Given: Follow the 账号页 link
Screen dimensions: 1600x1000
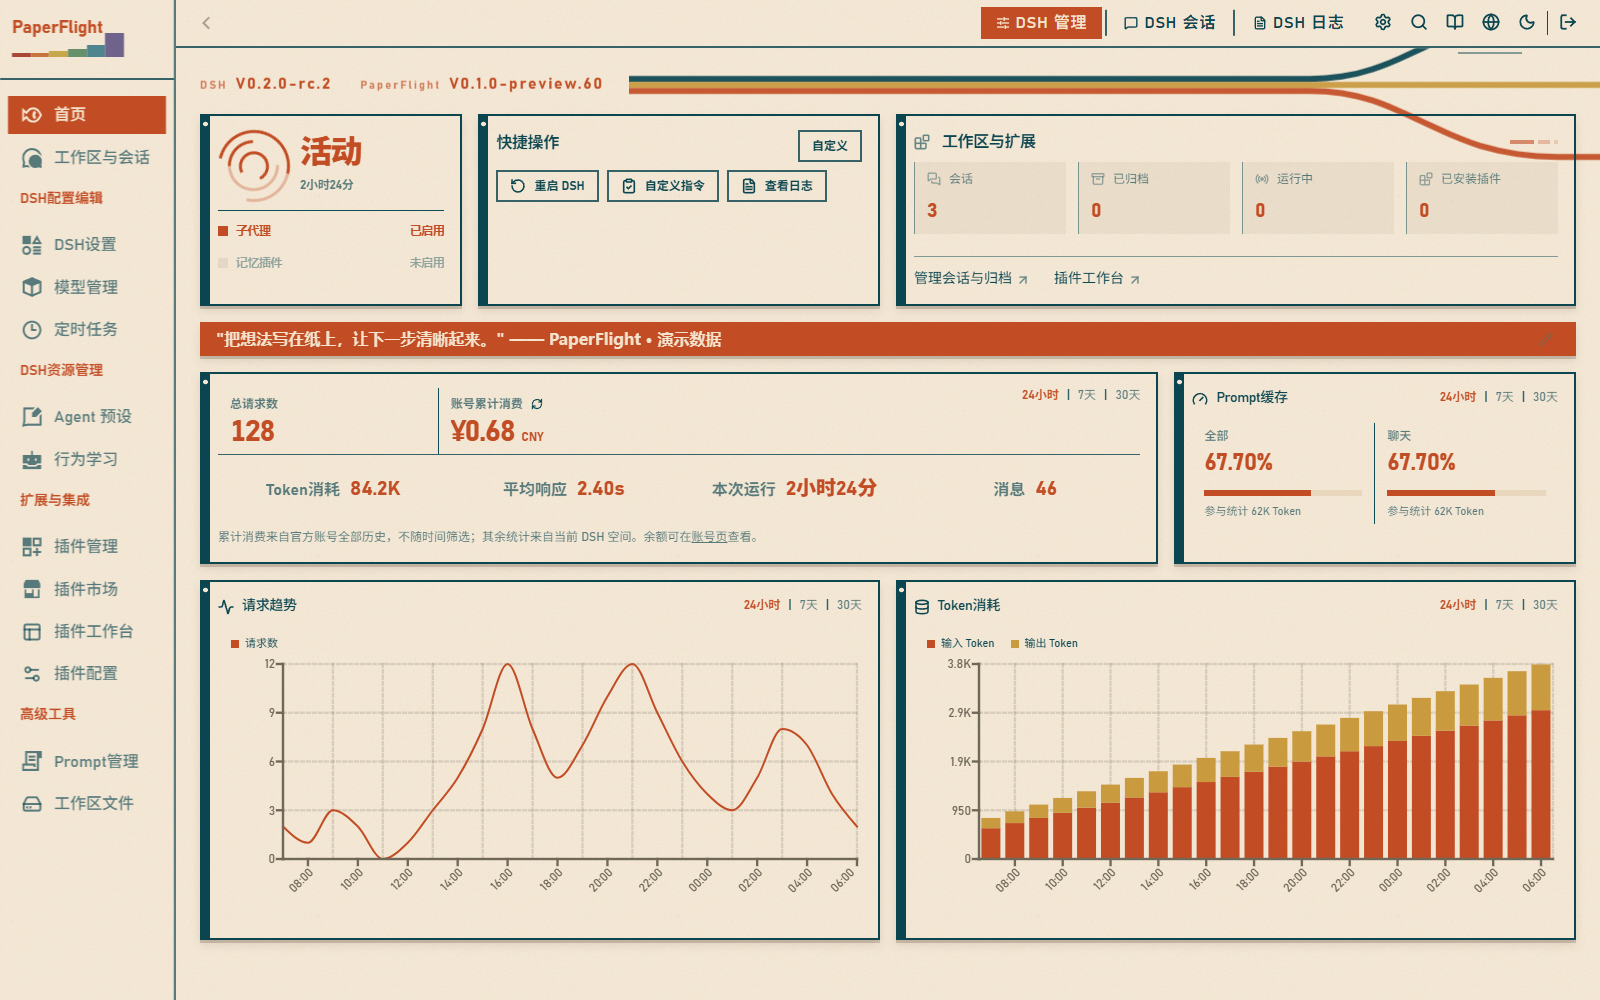Looking at the screenshot, I should pos(709,537).
